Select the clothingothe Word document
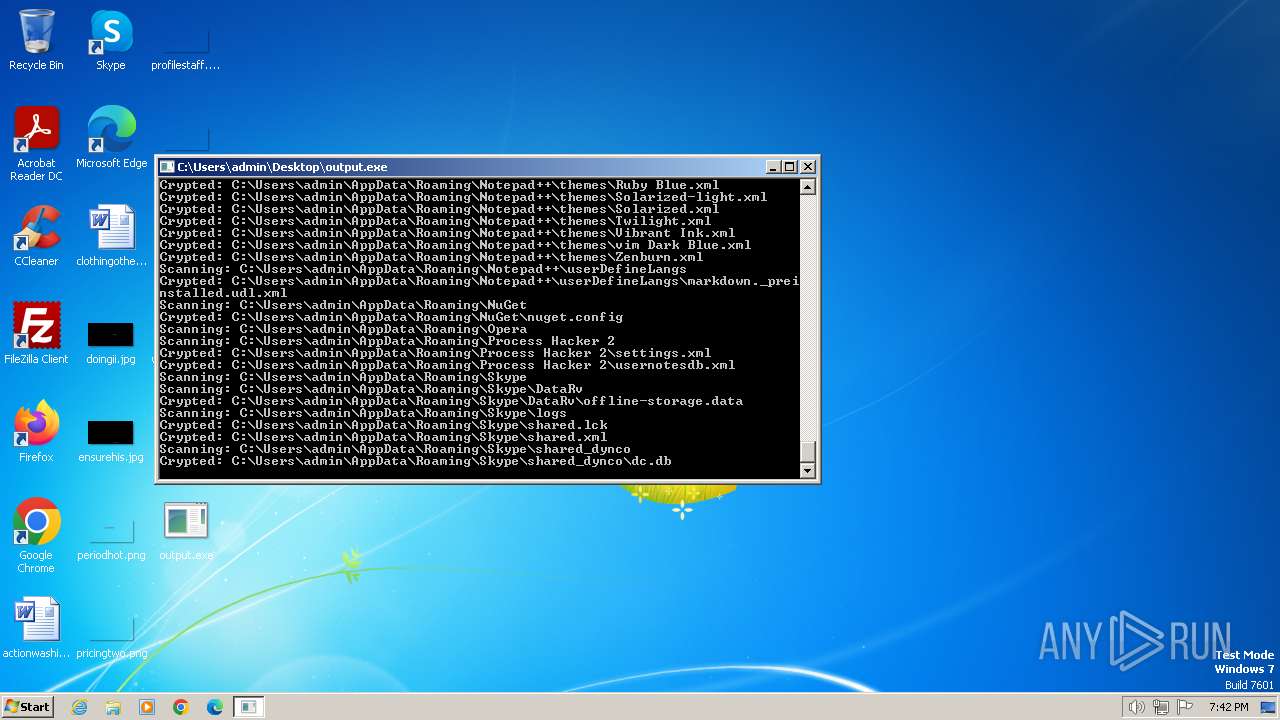This screenshot has width=1280, height=720. coord(111,236)
